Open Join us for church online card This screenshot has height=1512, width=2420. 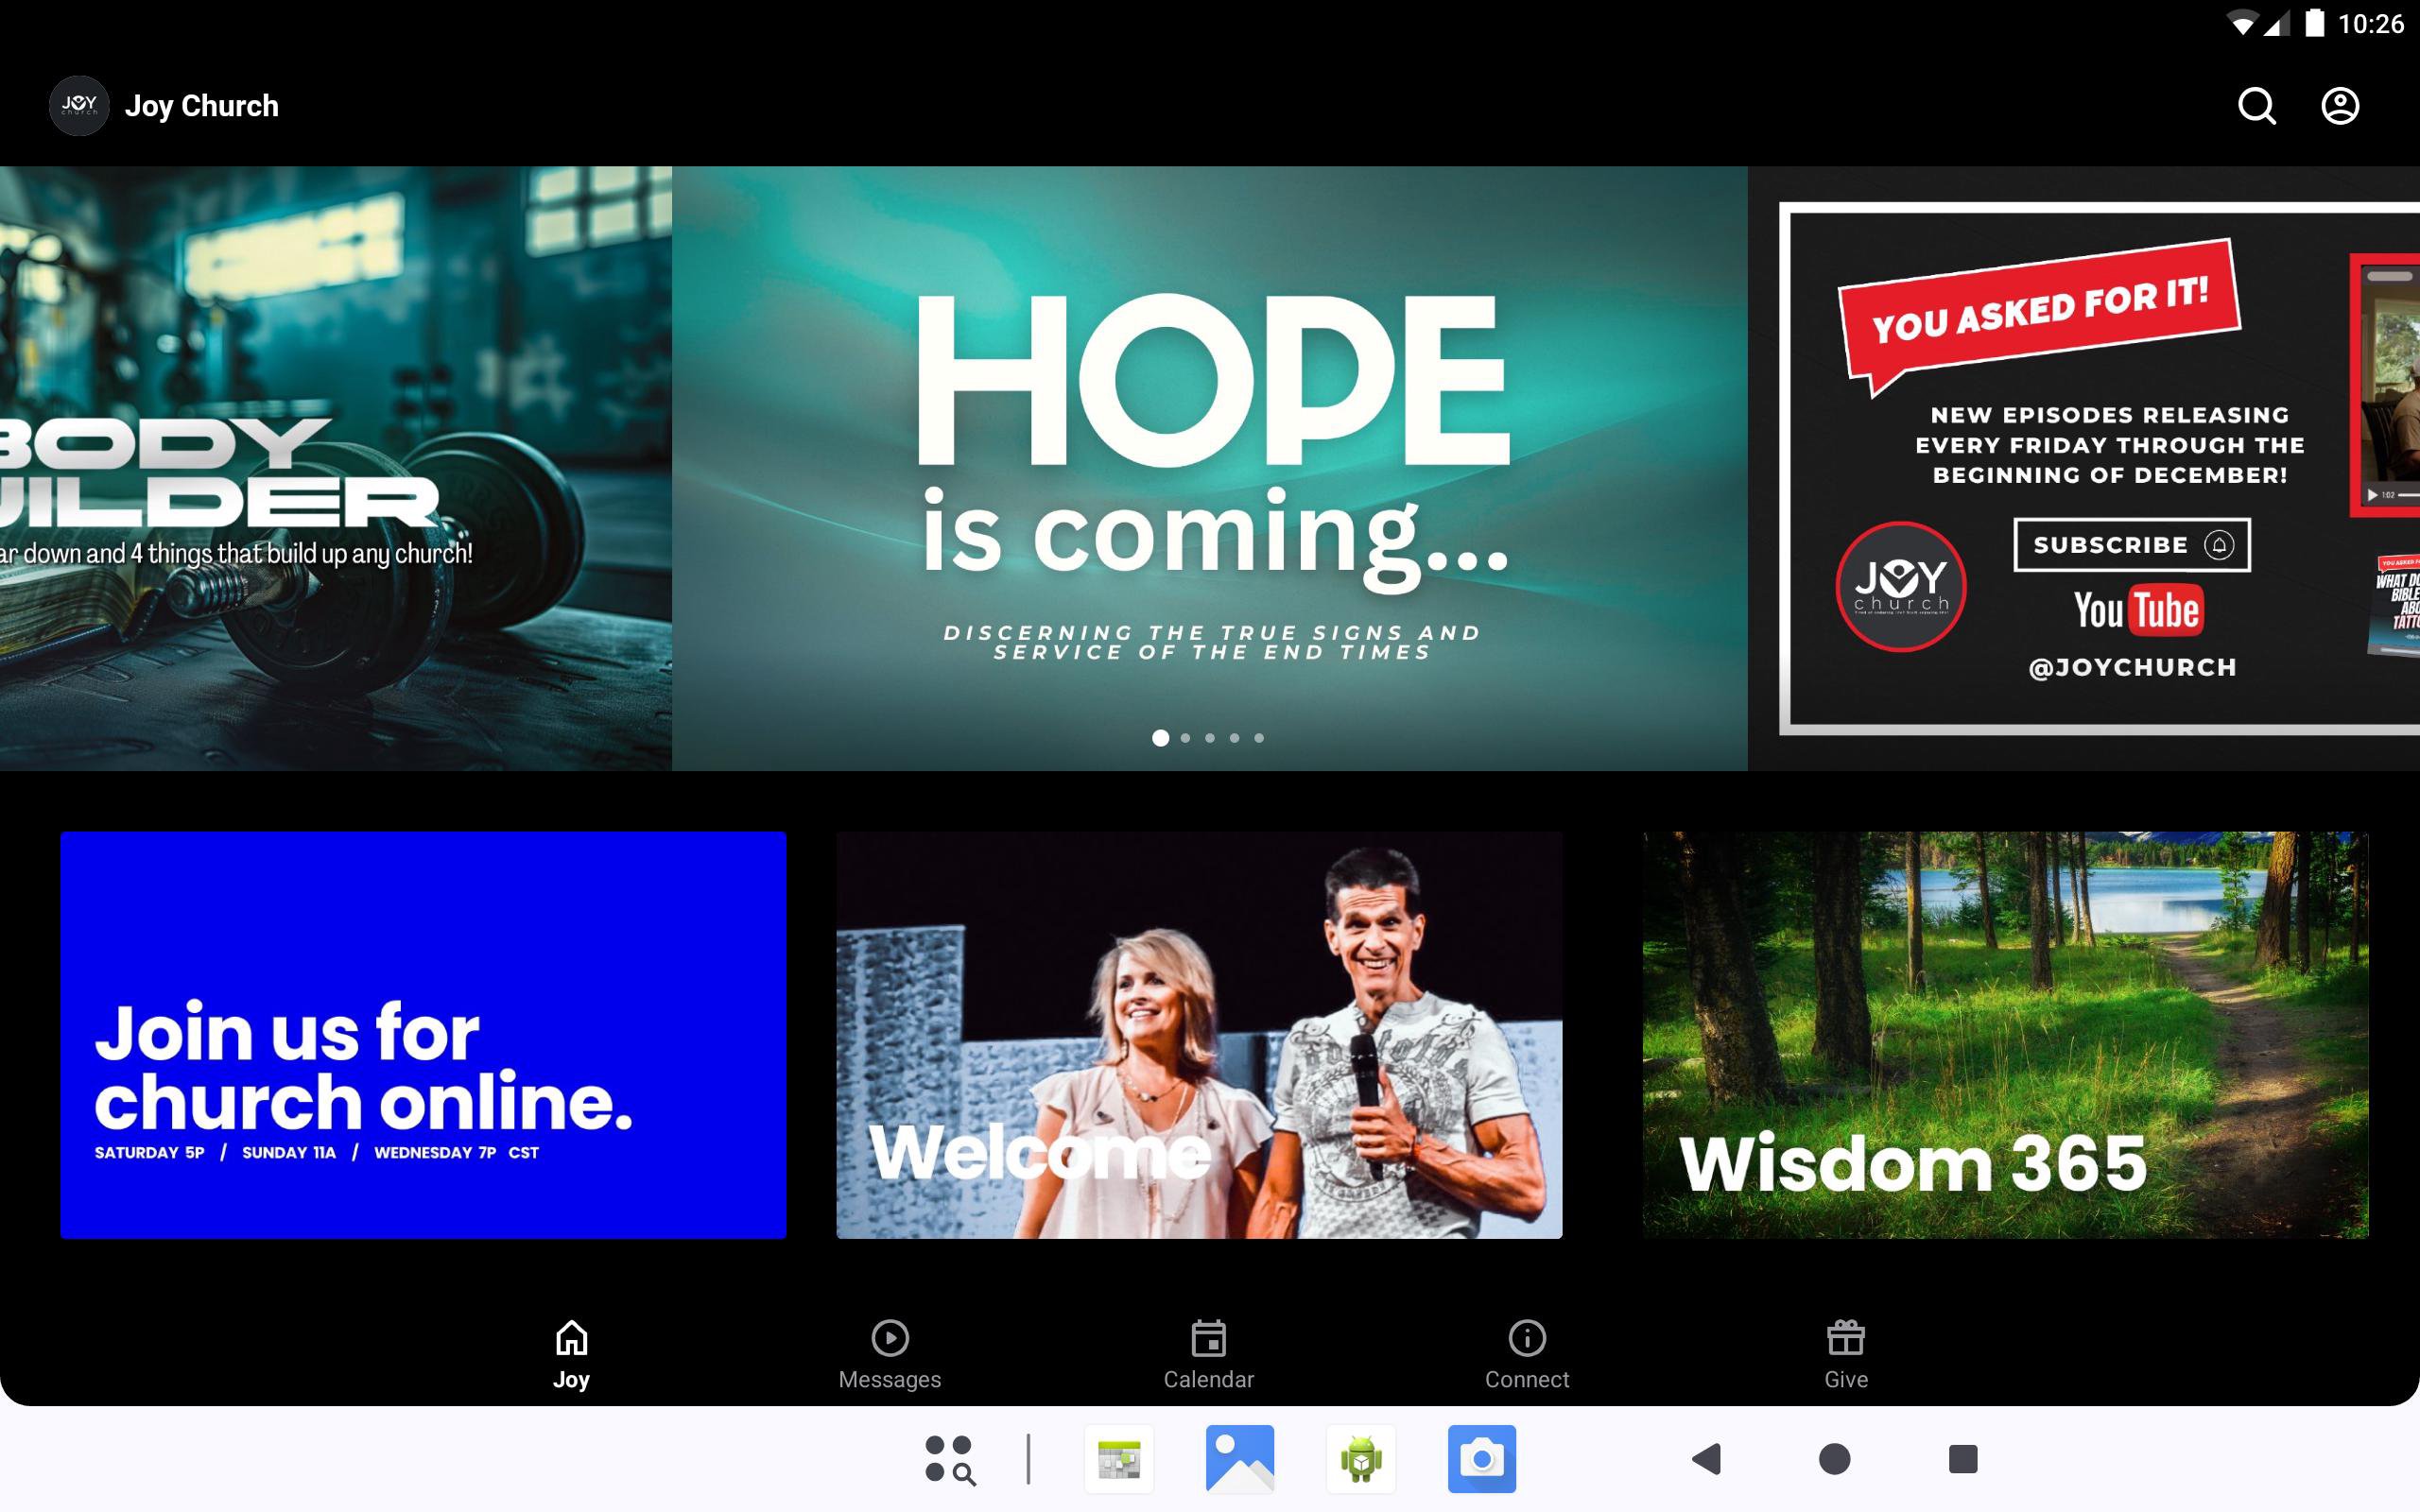point(423,1035)
